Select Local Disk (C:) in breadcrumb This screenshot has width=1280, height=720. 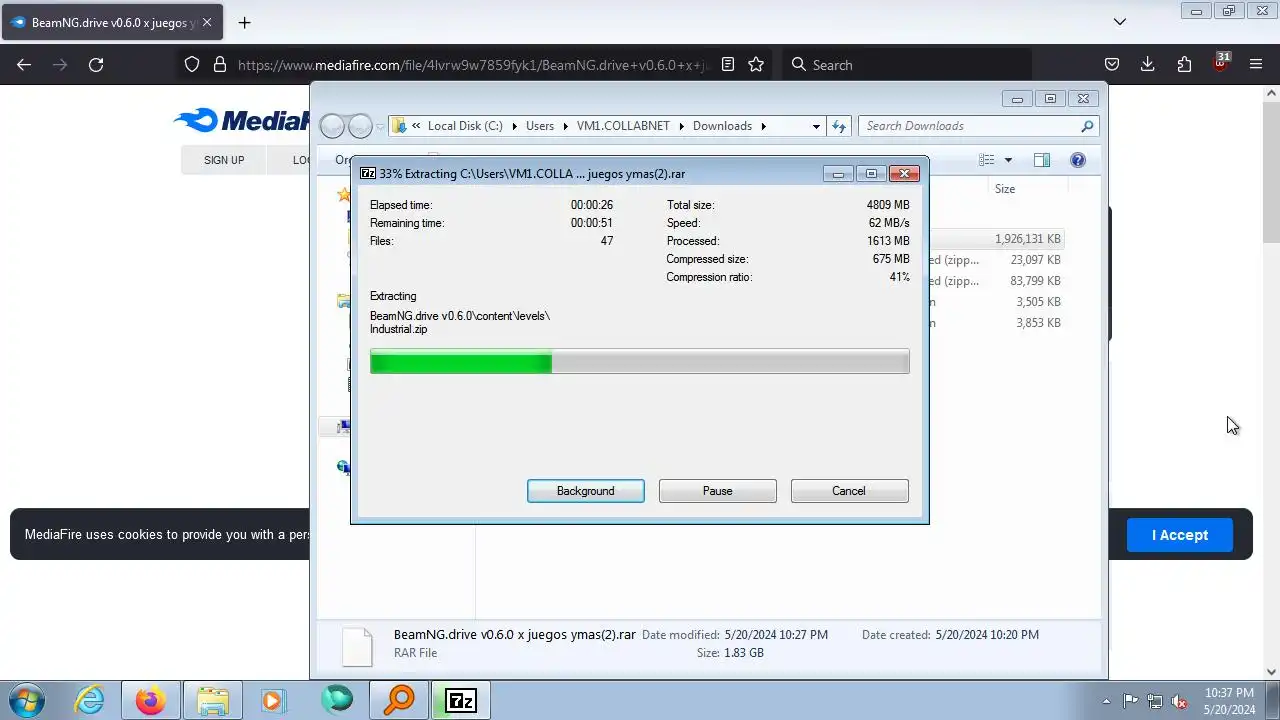click(x=465, y=126)
